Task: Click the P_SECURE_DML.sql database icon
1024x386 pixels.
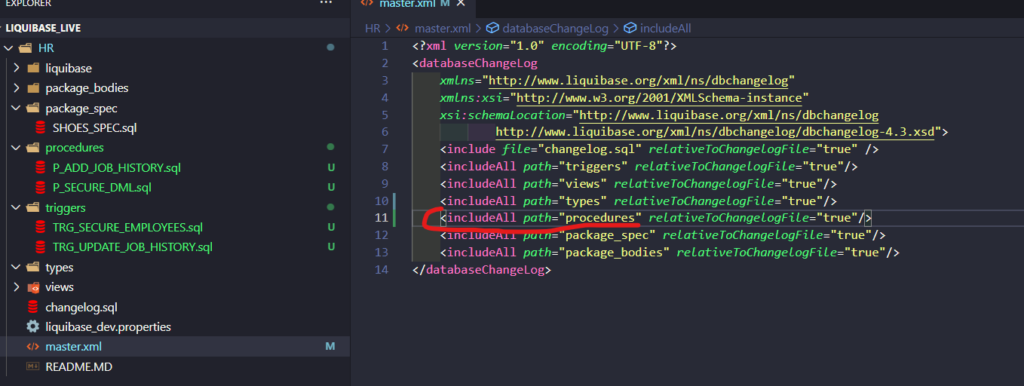Action: click(40, 187)
